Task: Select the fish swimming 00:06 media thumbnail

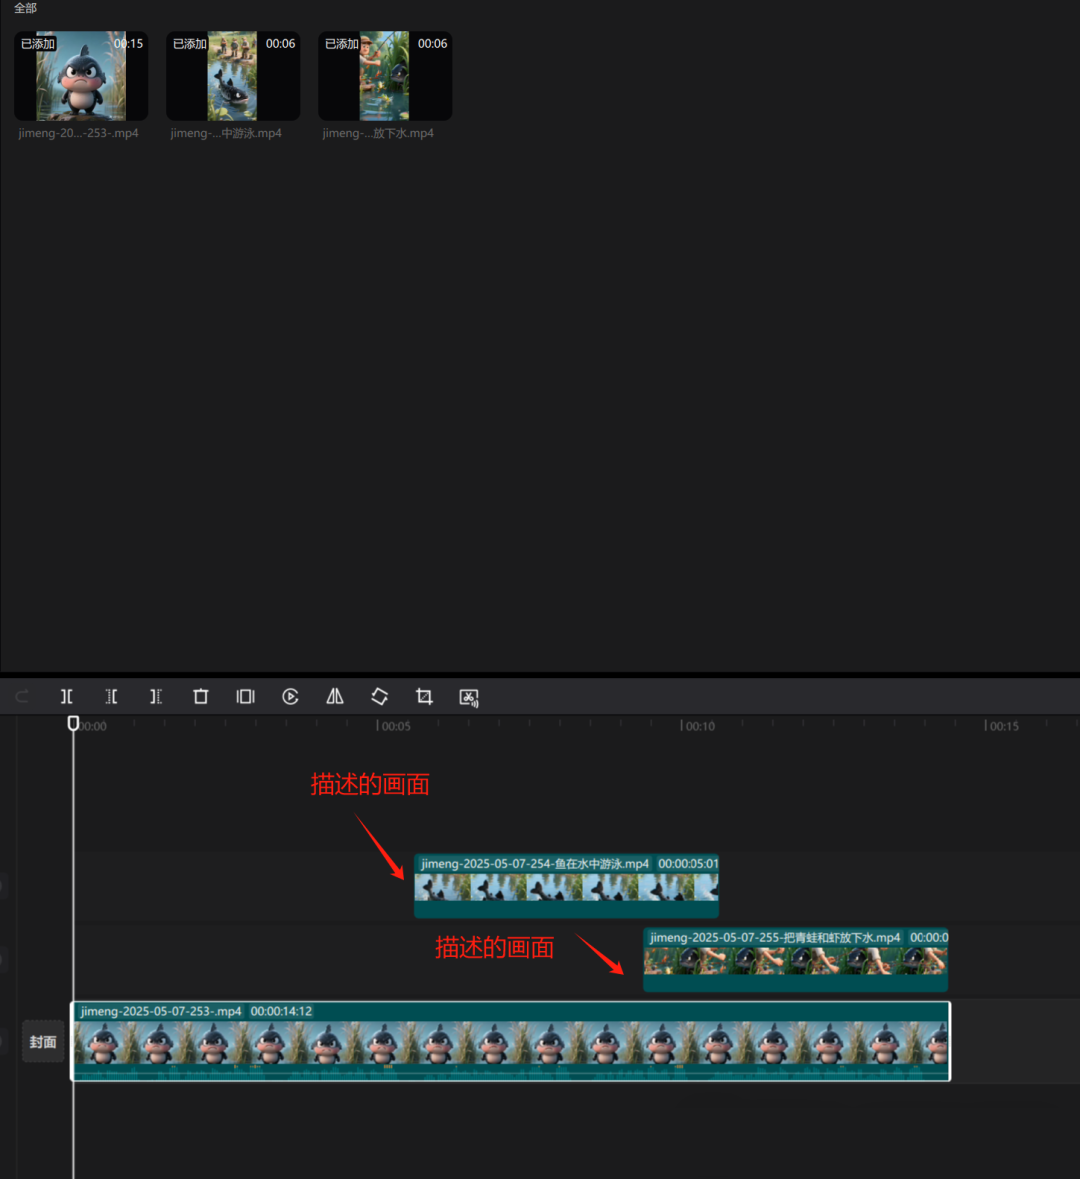Action: click(x=233, y=76)
